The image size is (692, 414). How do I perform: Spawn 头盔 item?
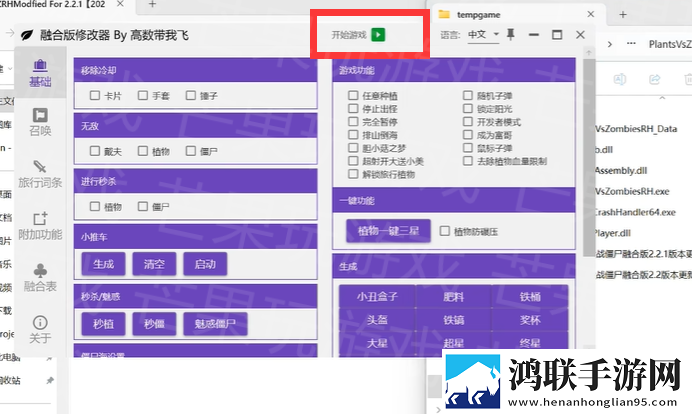tap(377, 320)
